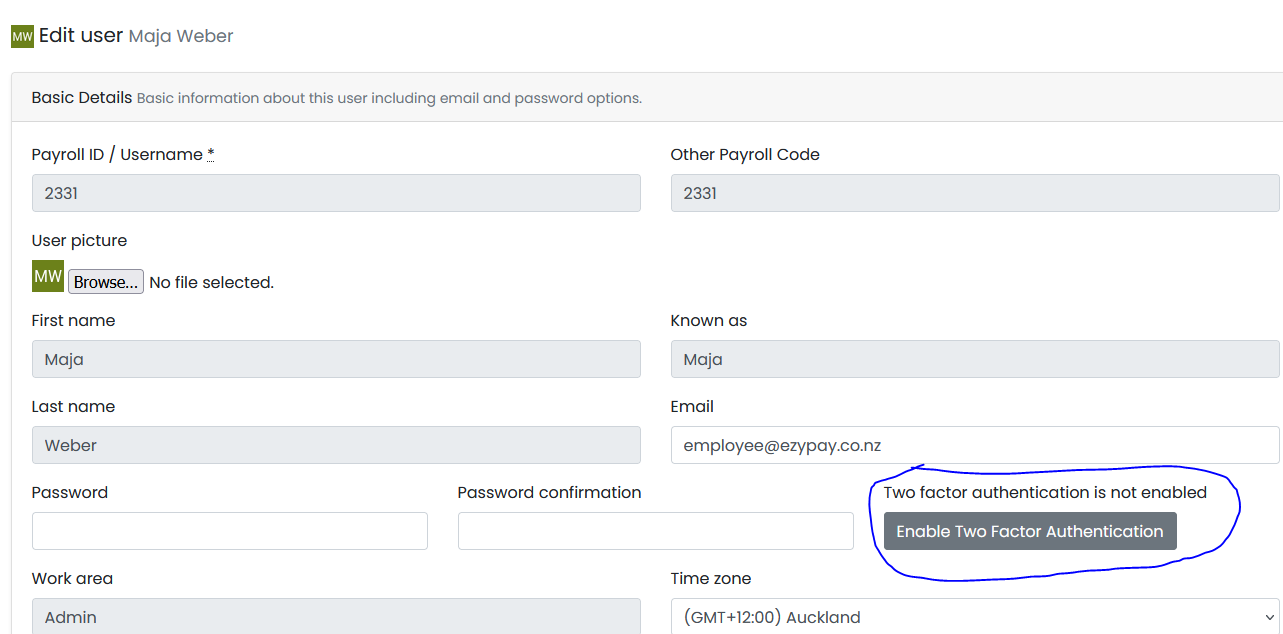This screenshot has width=1283, height=634.
Task: Click into the Password input field
Action: pyautogui.click(x=229, y=531)
